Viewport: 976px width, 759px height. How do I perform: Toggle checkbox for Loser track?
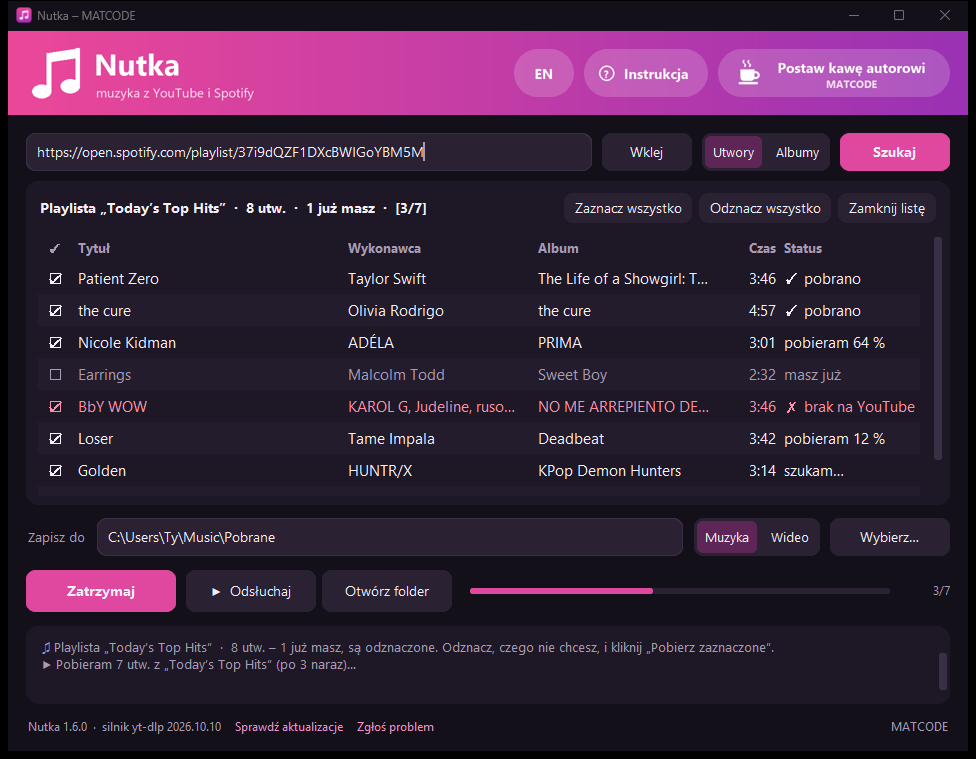point(55,439)
